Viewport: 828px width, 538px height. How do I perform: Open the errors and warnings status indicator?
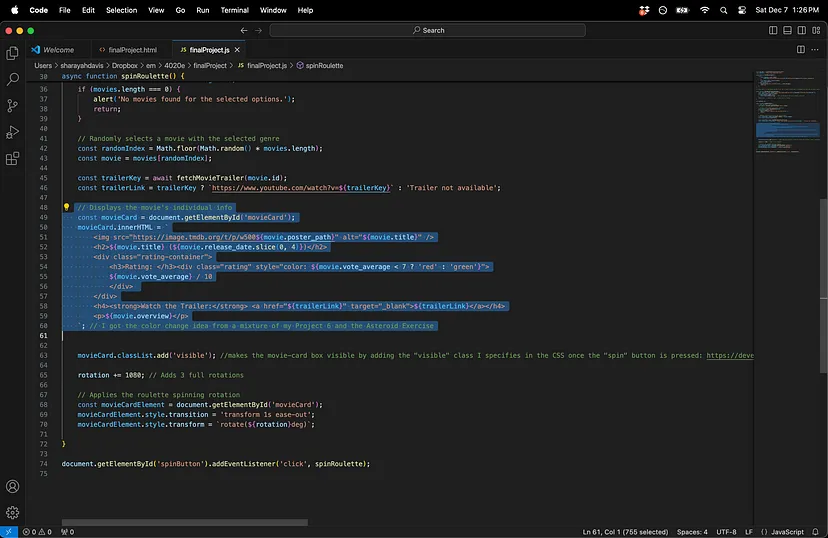(x=37, y=532)
